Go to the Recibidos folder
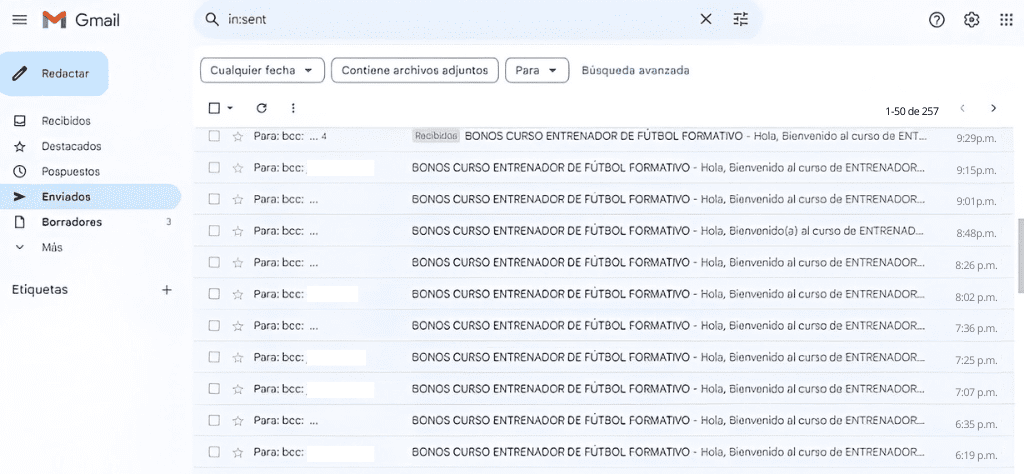Viewport: 1024px width, 474px height. (66, 121)
